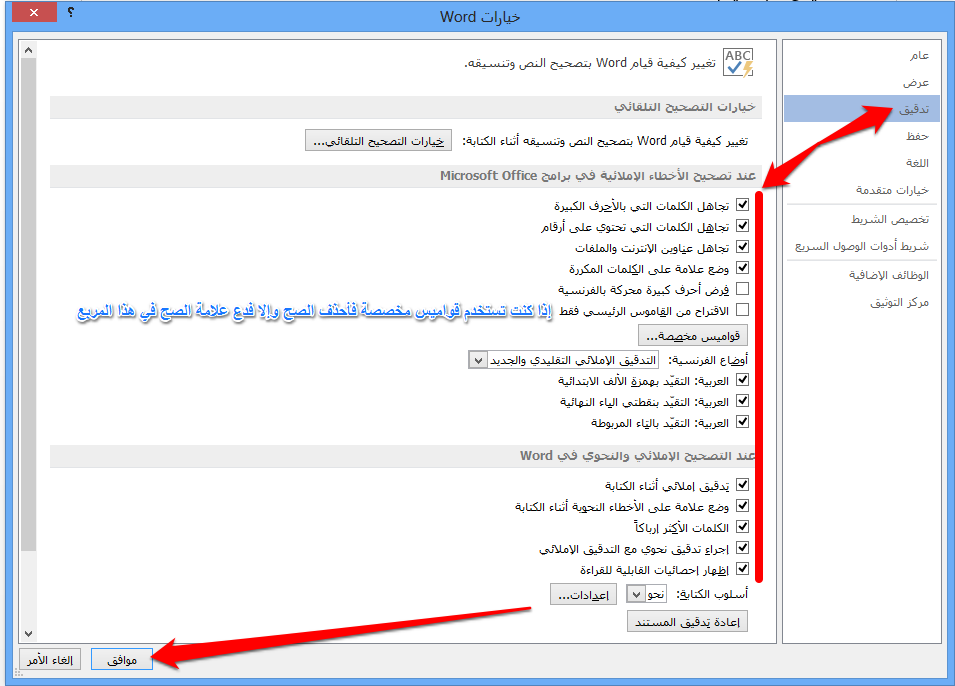Screen dimensions: 955x686
Task: Open the مركز التوثيق section
Action: [899, 302]
